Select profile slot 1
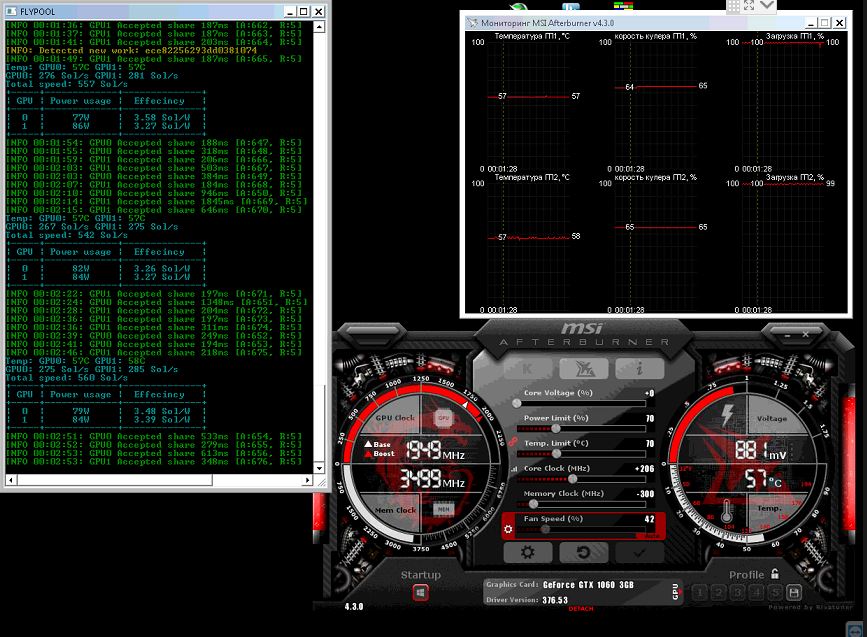Screen dimensions: 867x637 [x=700, y=592]
